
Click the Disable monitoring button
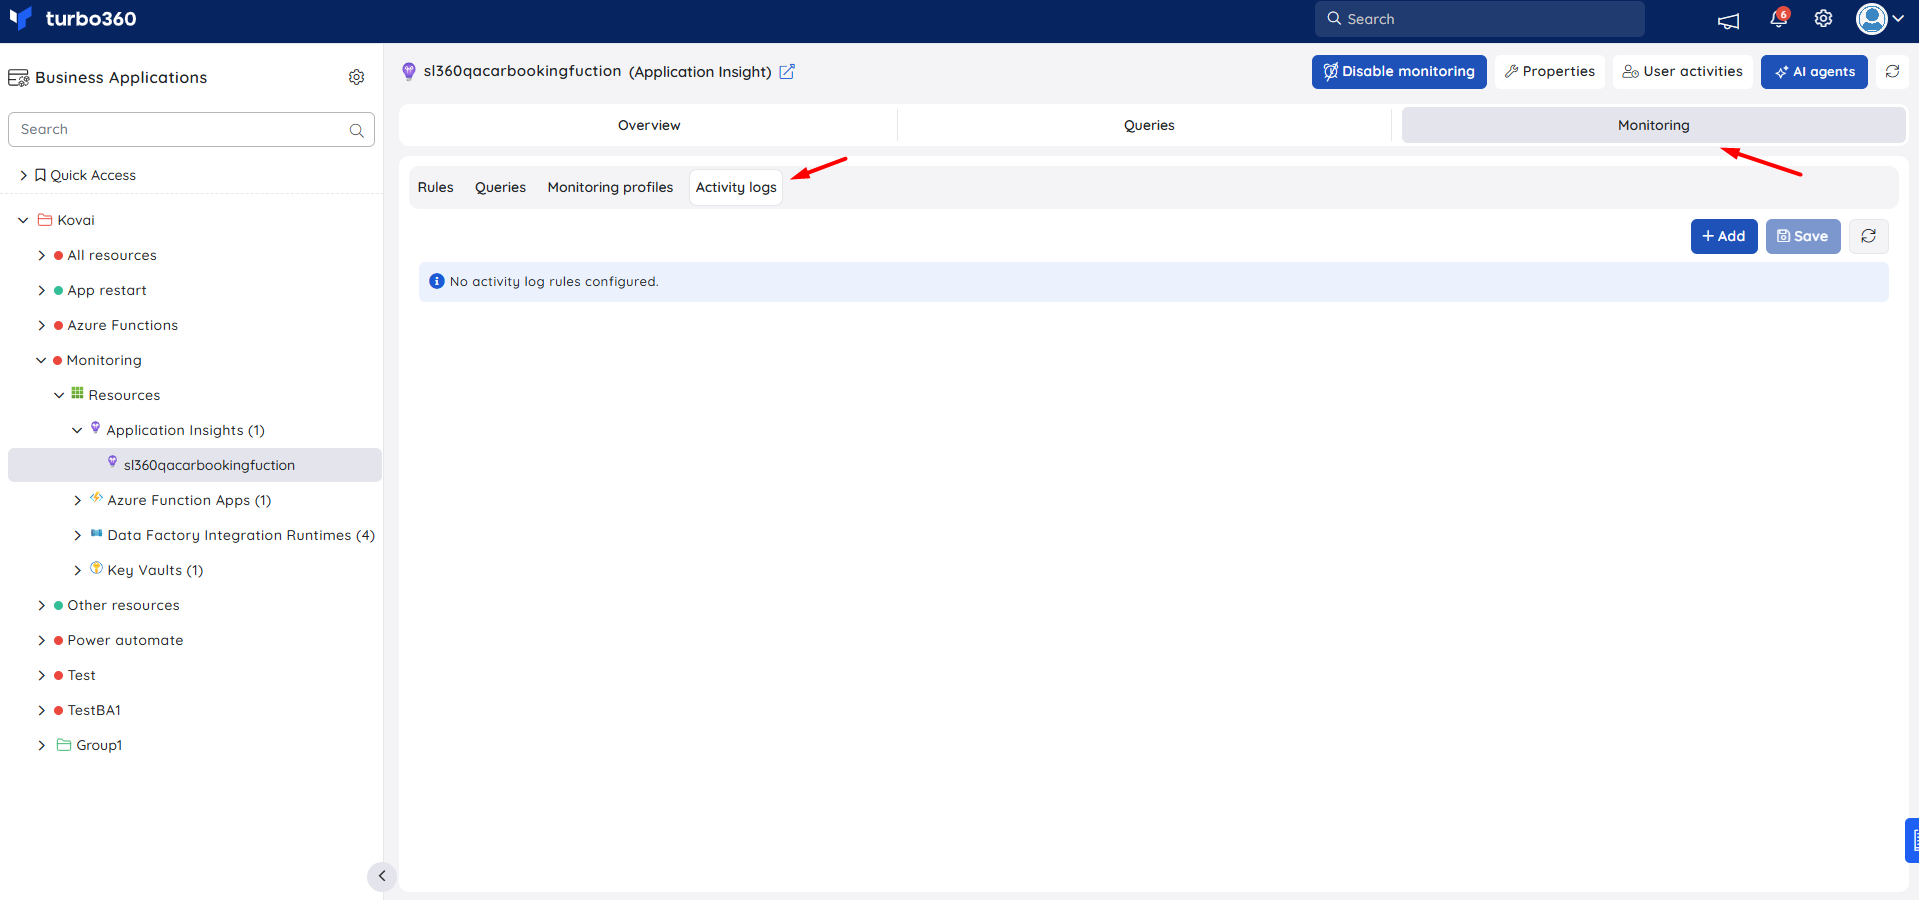[x=1399, y=72]
